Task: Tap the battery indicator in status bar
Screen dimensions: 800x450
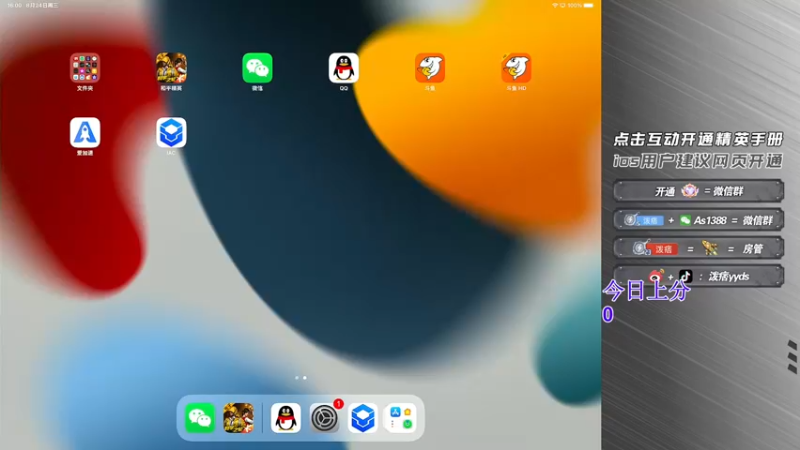Action: tap(588, 5)
